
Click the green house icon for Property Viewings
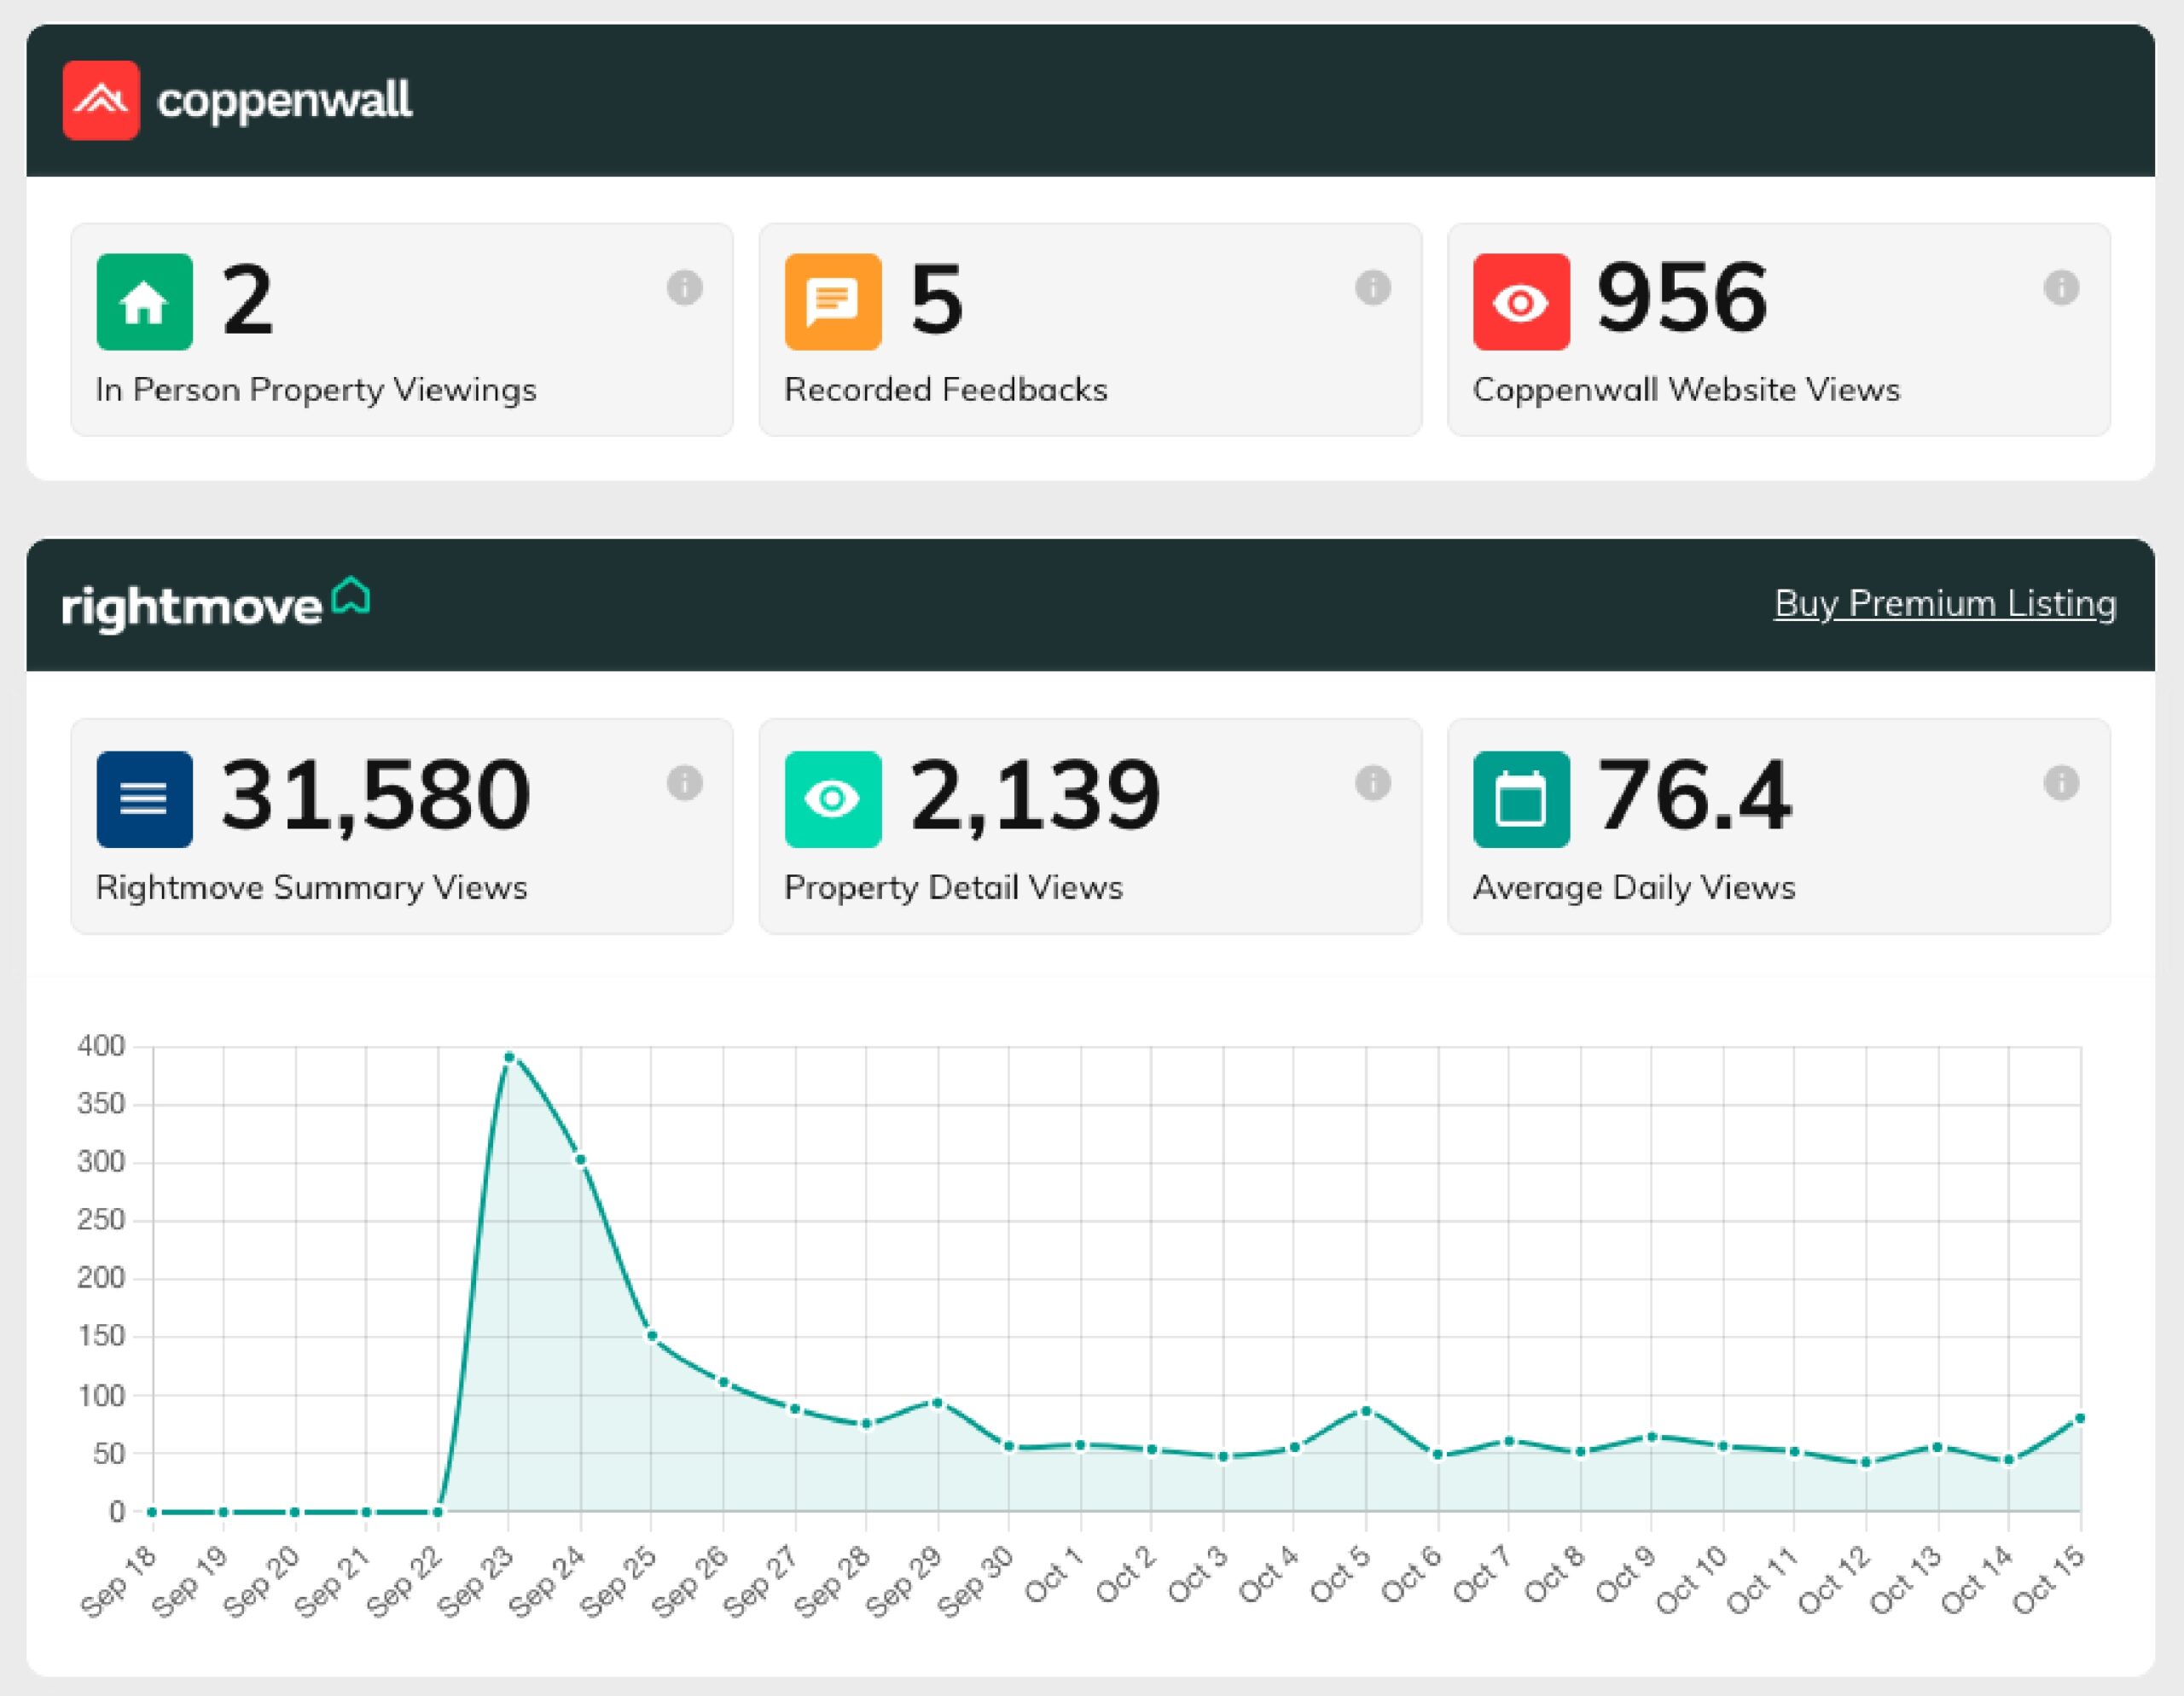coord(144,302)
